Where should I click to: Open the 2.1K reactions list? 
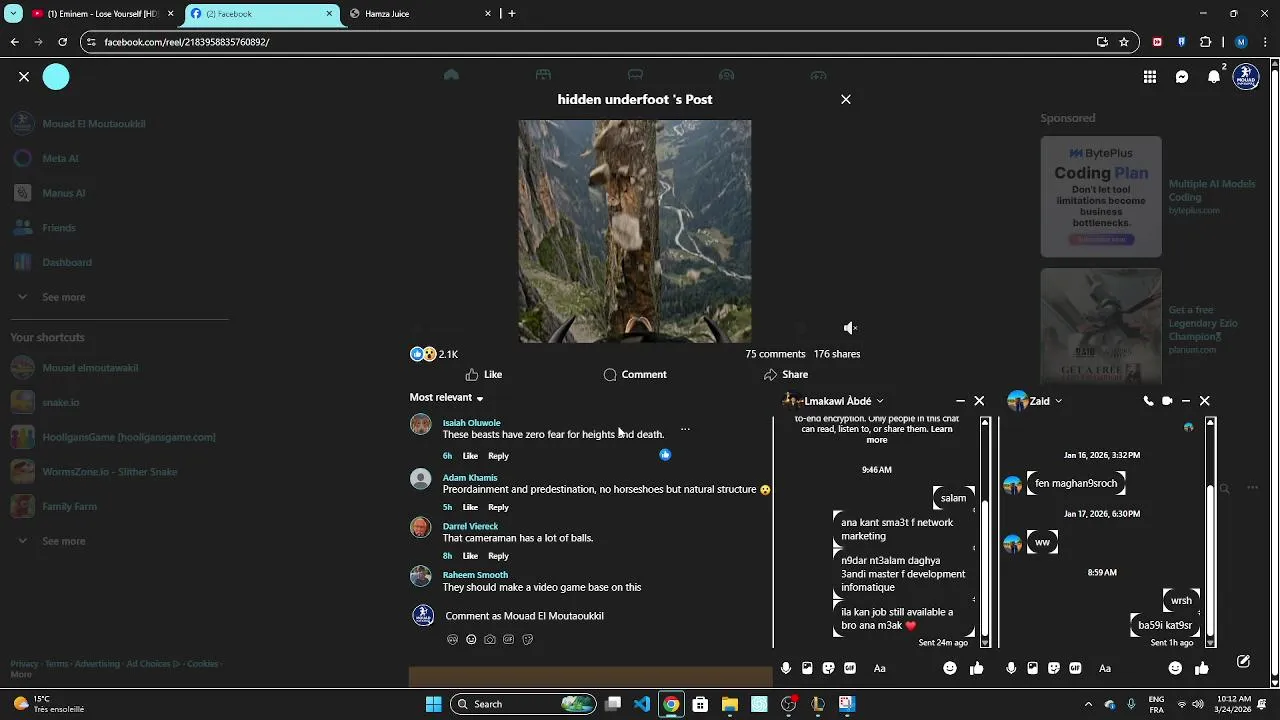click(x=434, y=354)
